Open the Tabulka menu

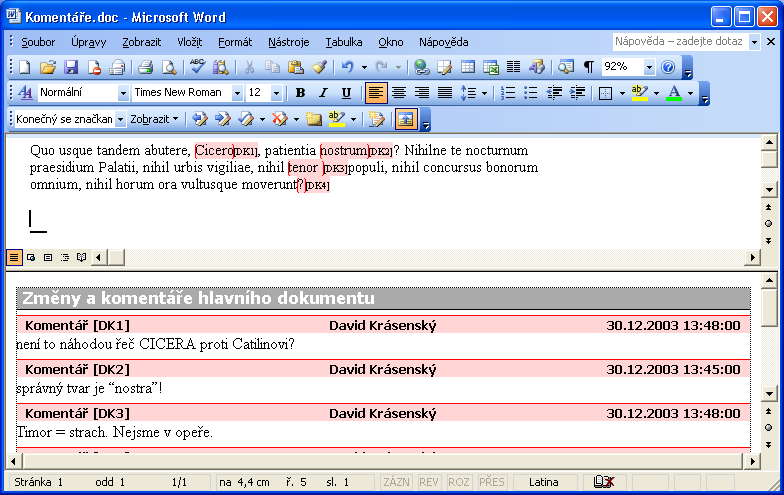344,42
